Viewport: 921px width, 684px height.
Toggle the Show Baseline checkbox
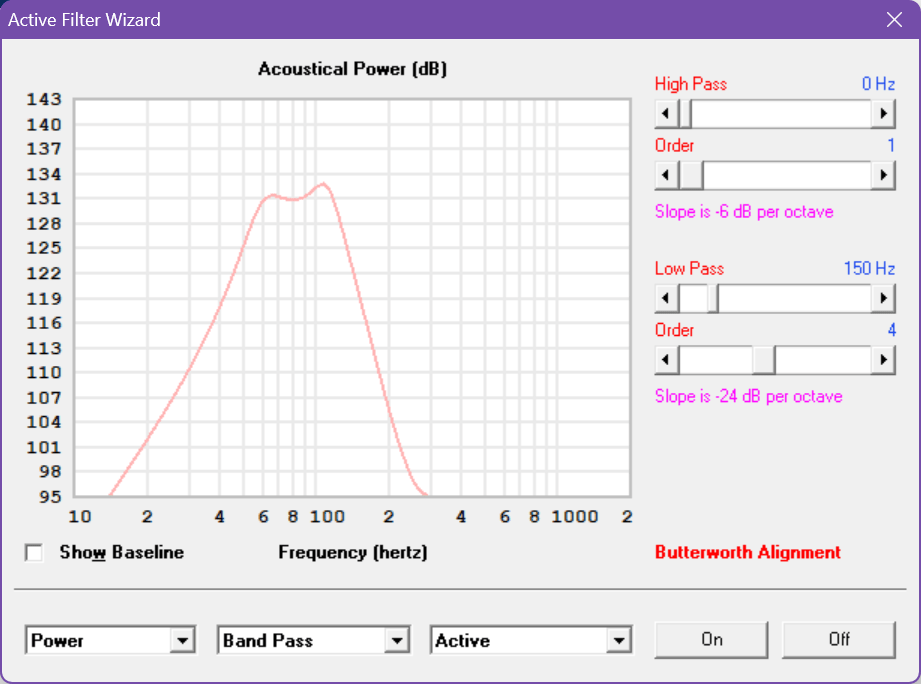34,552
